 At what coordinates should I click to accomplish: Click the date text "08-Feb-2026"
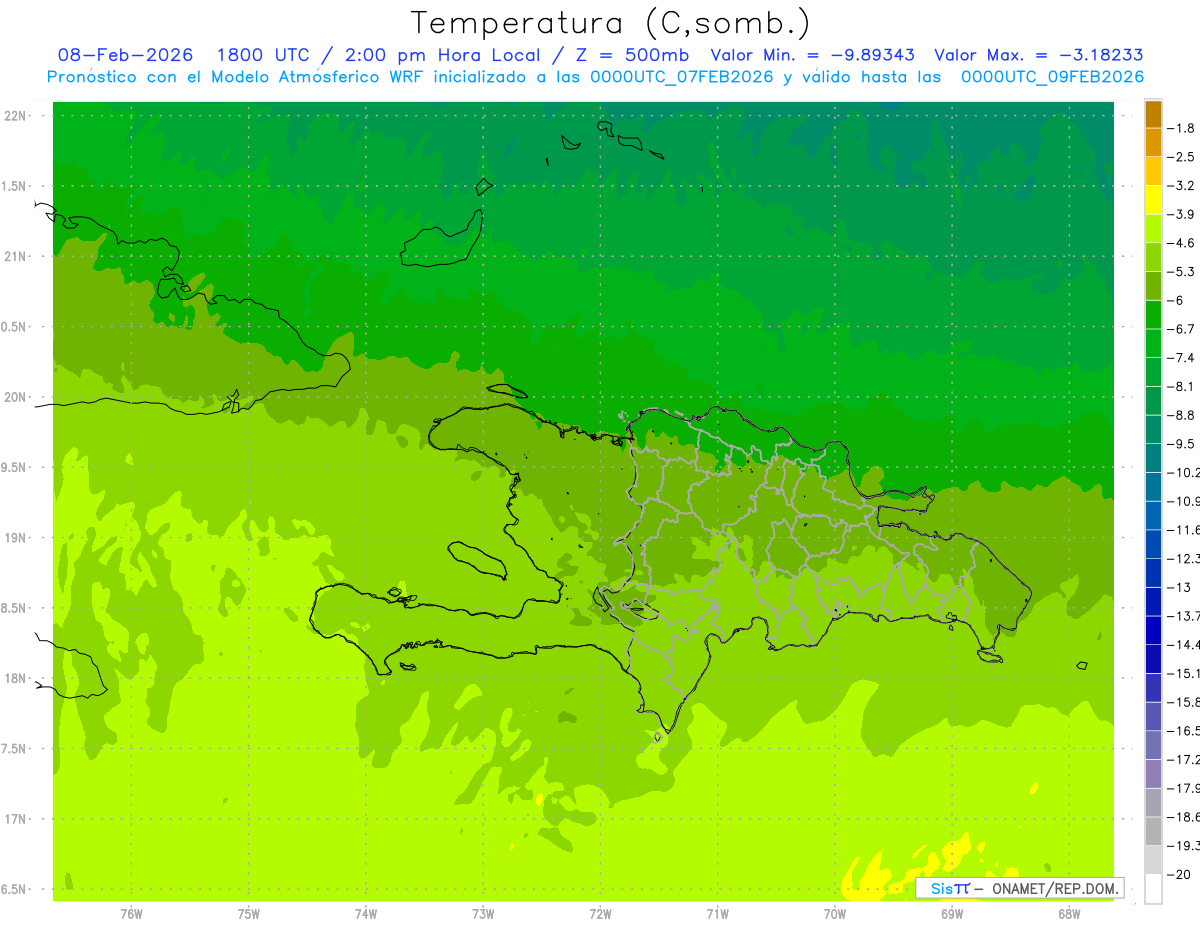click(x=126, y=56)
